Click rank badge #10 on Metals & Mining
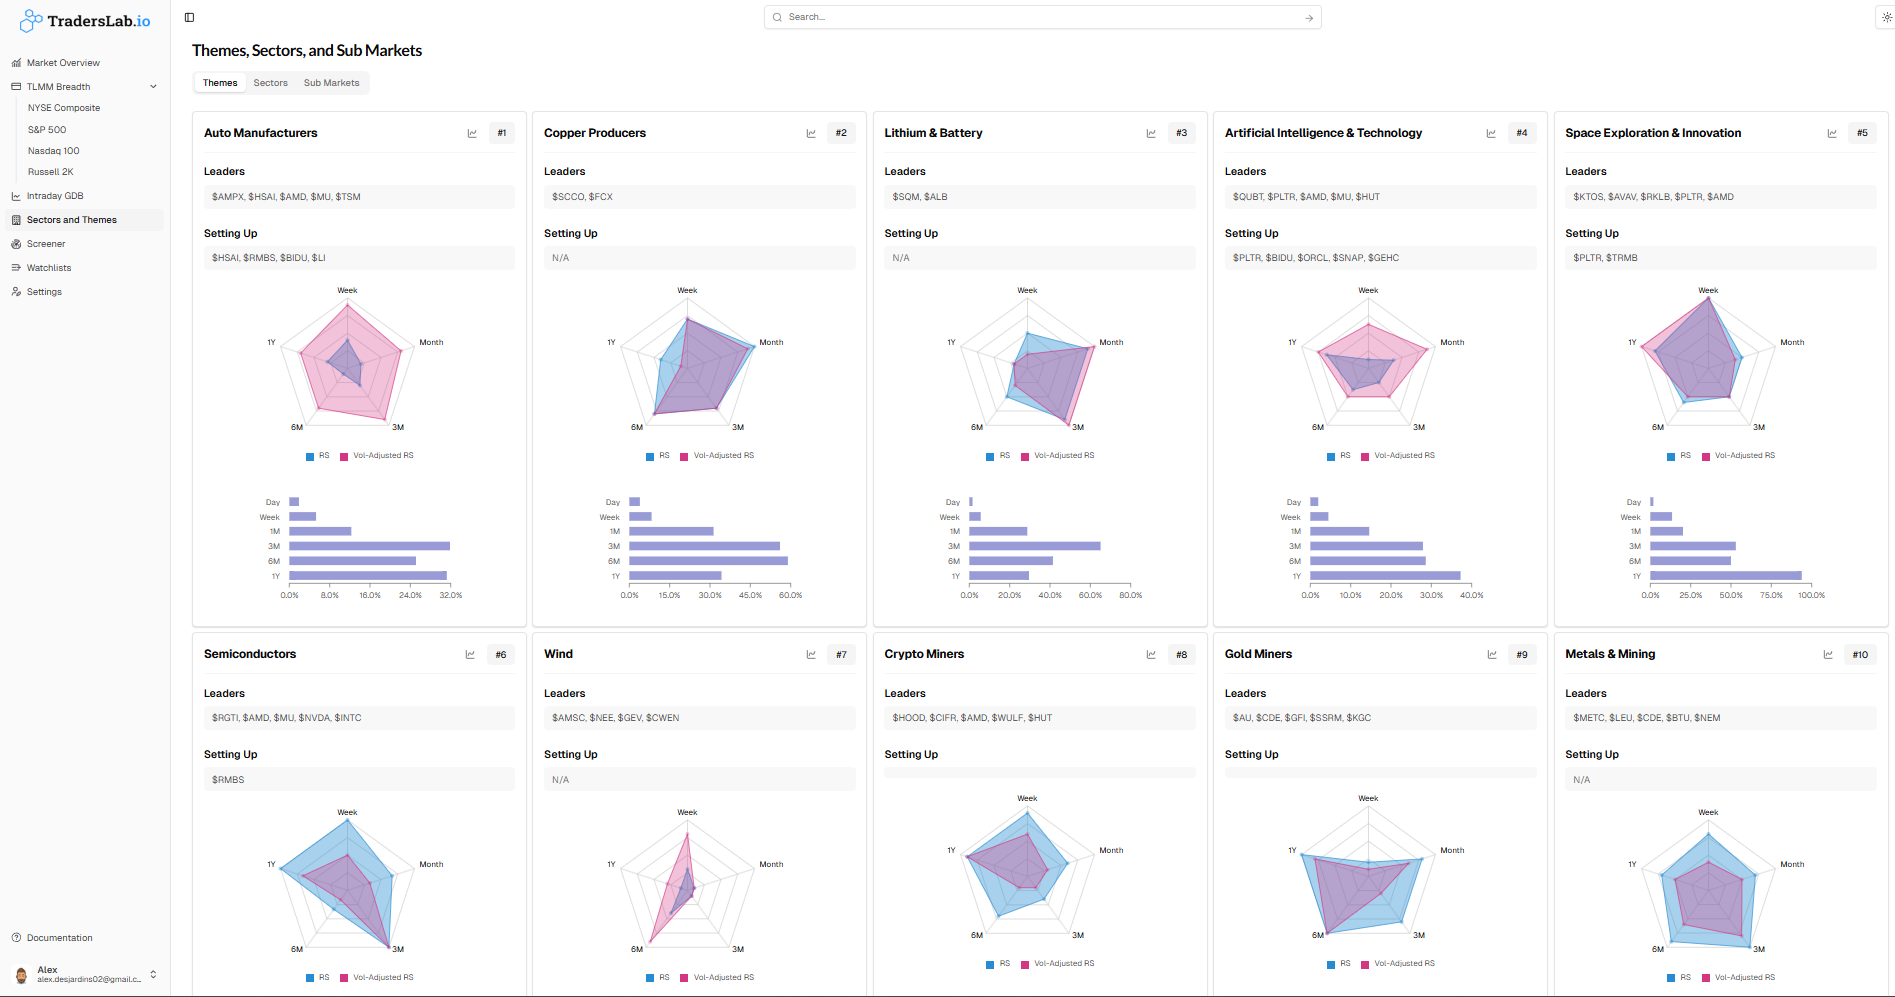 (x=1860, y=655)
